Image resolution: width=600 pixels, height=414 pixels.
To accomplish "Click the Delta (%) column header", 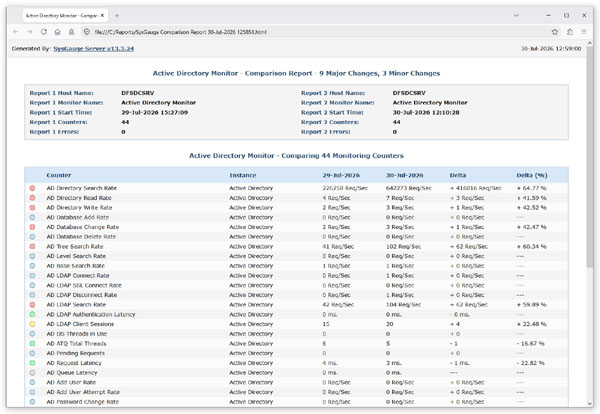I will [x=532, y=175].
